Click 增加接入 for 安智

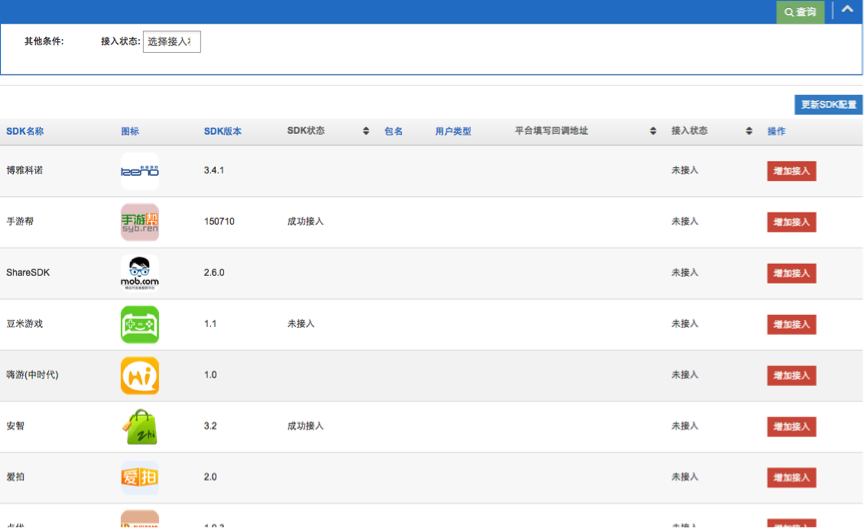pos(791,426)
